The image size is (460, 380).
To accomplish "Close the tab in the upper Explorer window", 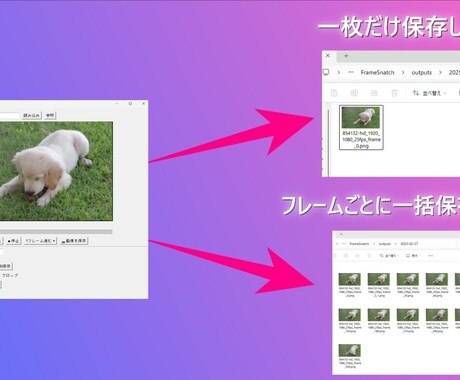I will [x=328, y=56].
